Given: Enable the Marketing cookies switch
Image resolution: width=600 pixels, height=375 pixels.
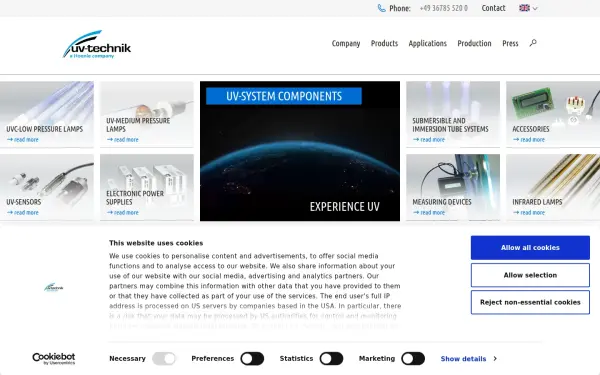Looking at the screenshot, I should [x=413, y=359].
